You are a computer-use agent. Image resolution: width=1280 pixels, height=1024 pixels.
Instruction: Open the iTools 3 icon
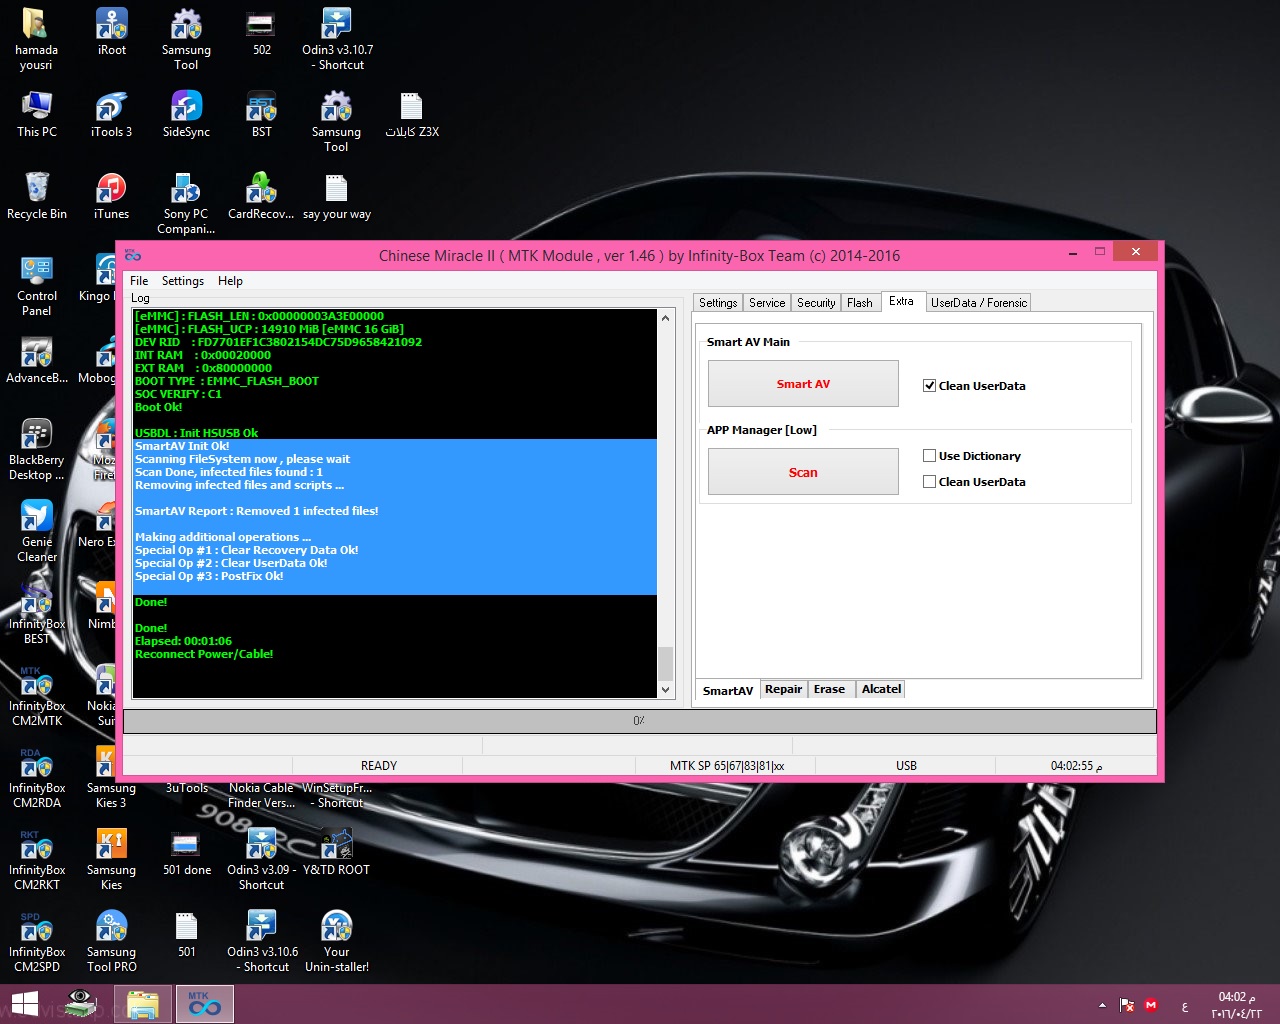(111, 114)
